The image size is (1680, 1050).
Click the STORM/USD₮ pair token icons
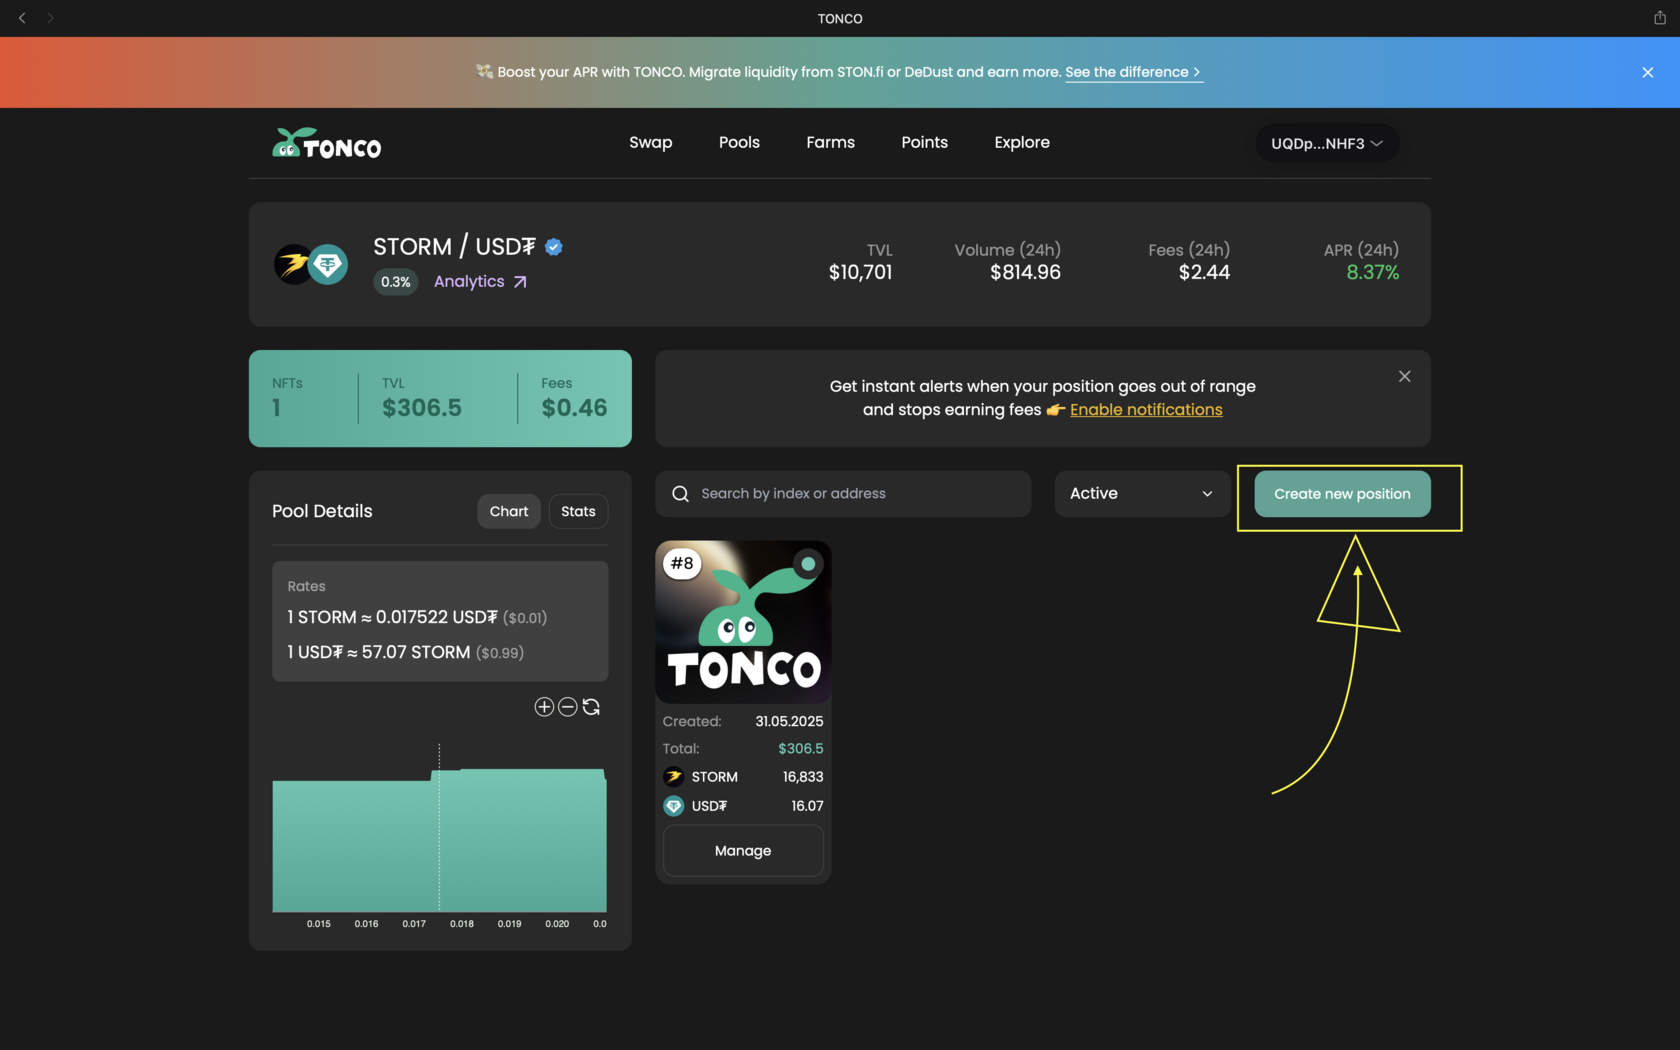(311, 265)
